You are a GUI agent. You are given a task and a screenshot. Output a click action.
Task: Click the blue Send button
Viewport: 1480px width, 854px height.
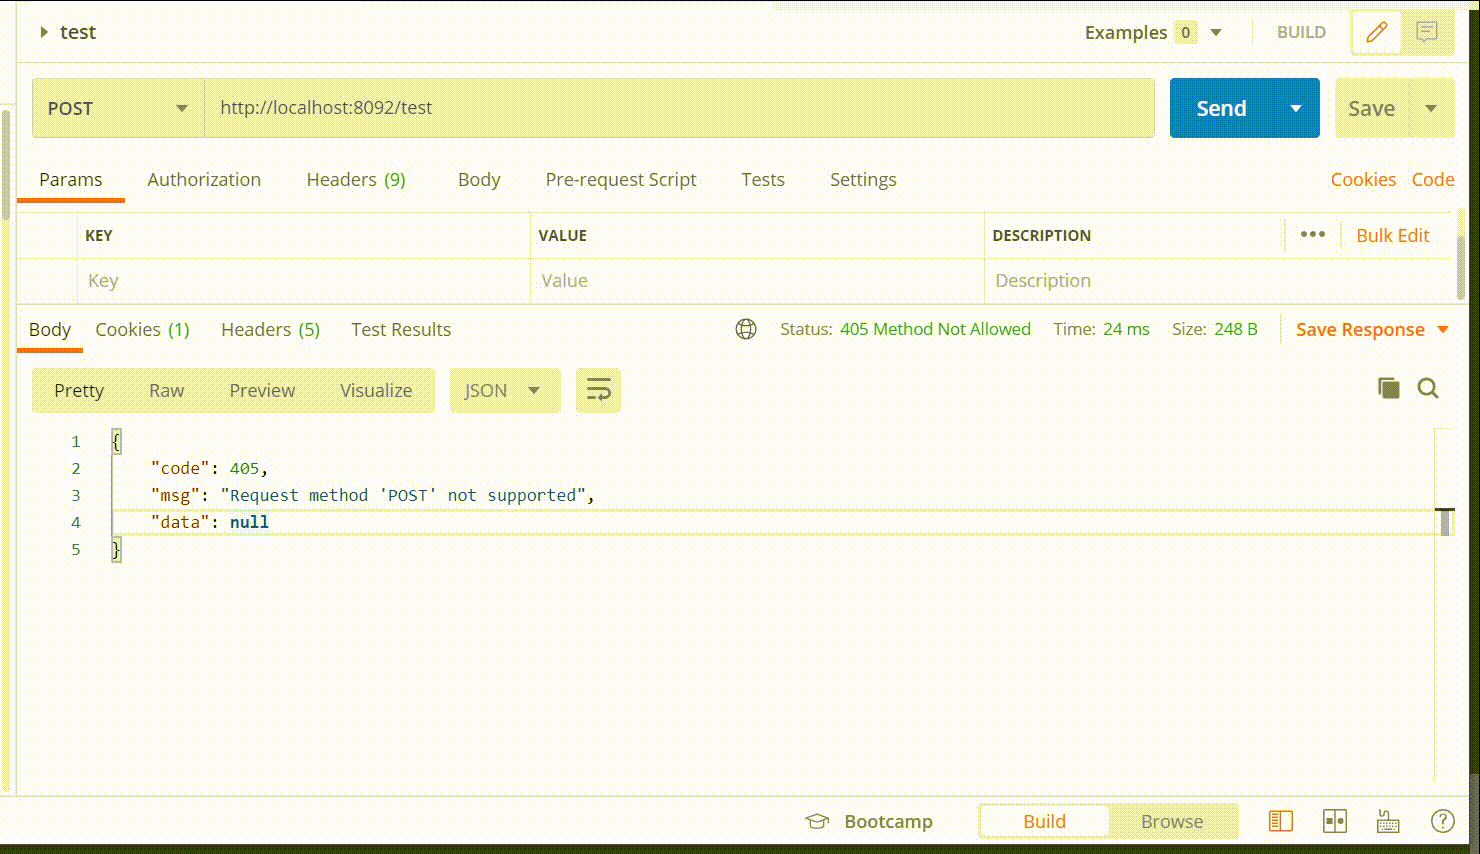tap(1221, 108)
